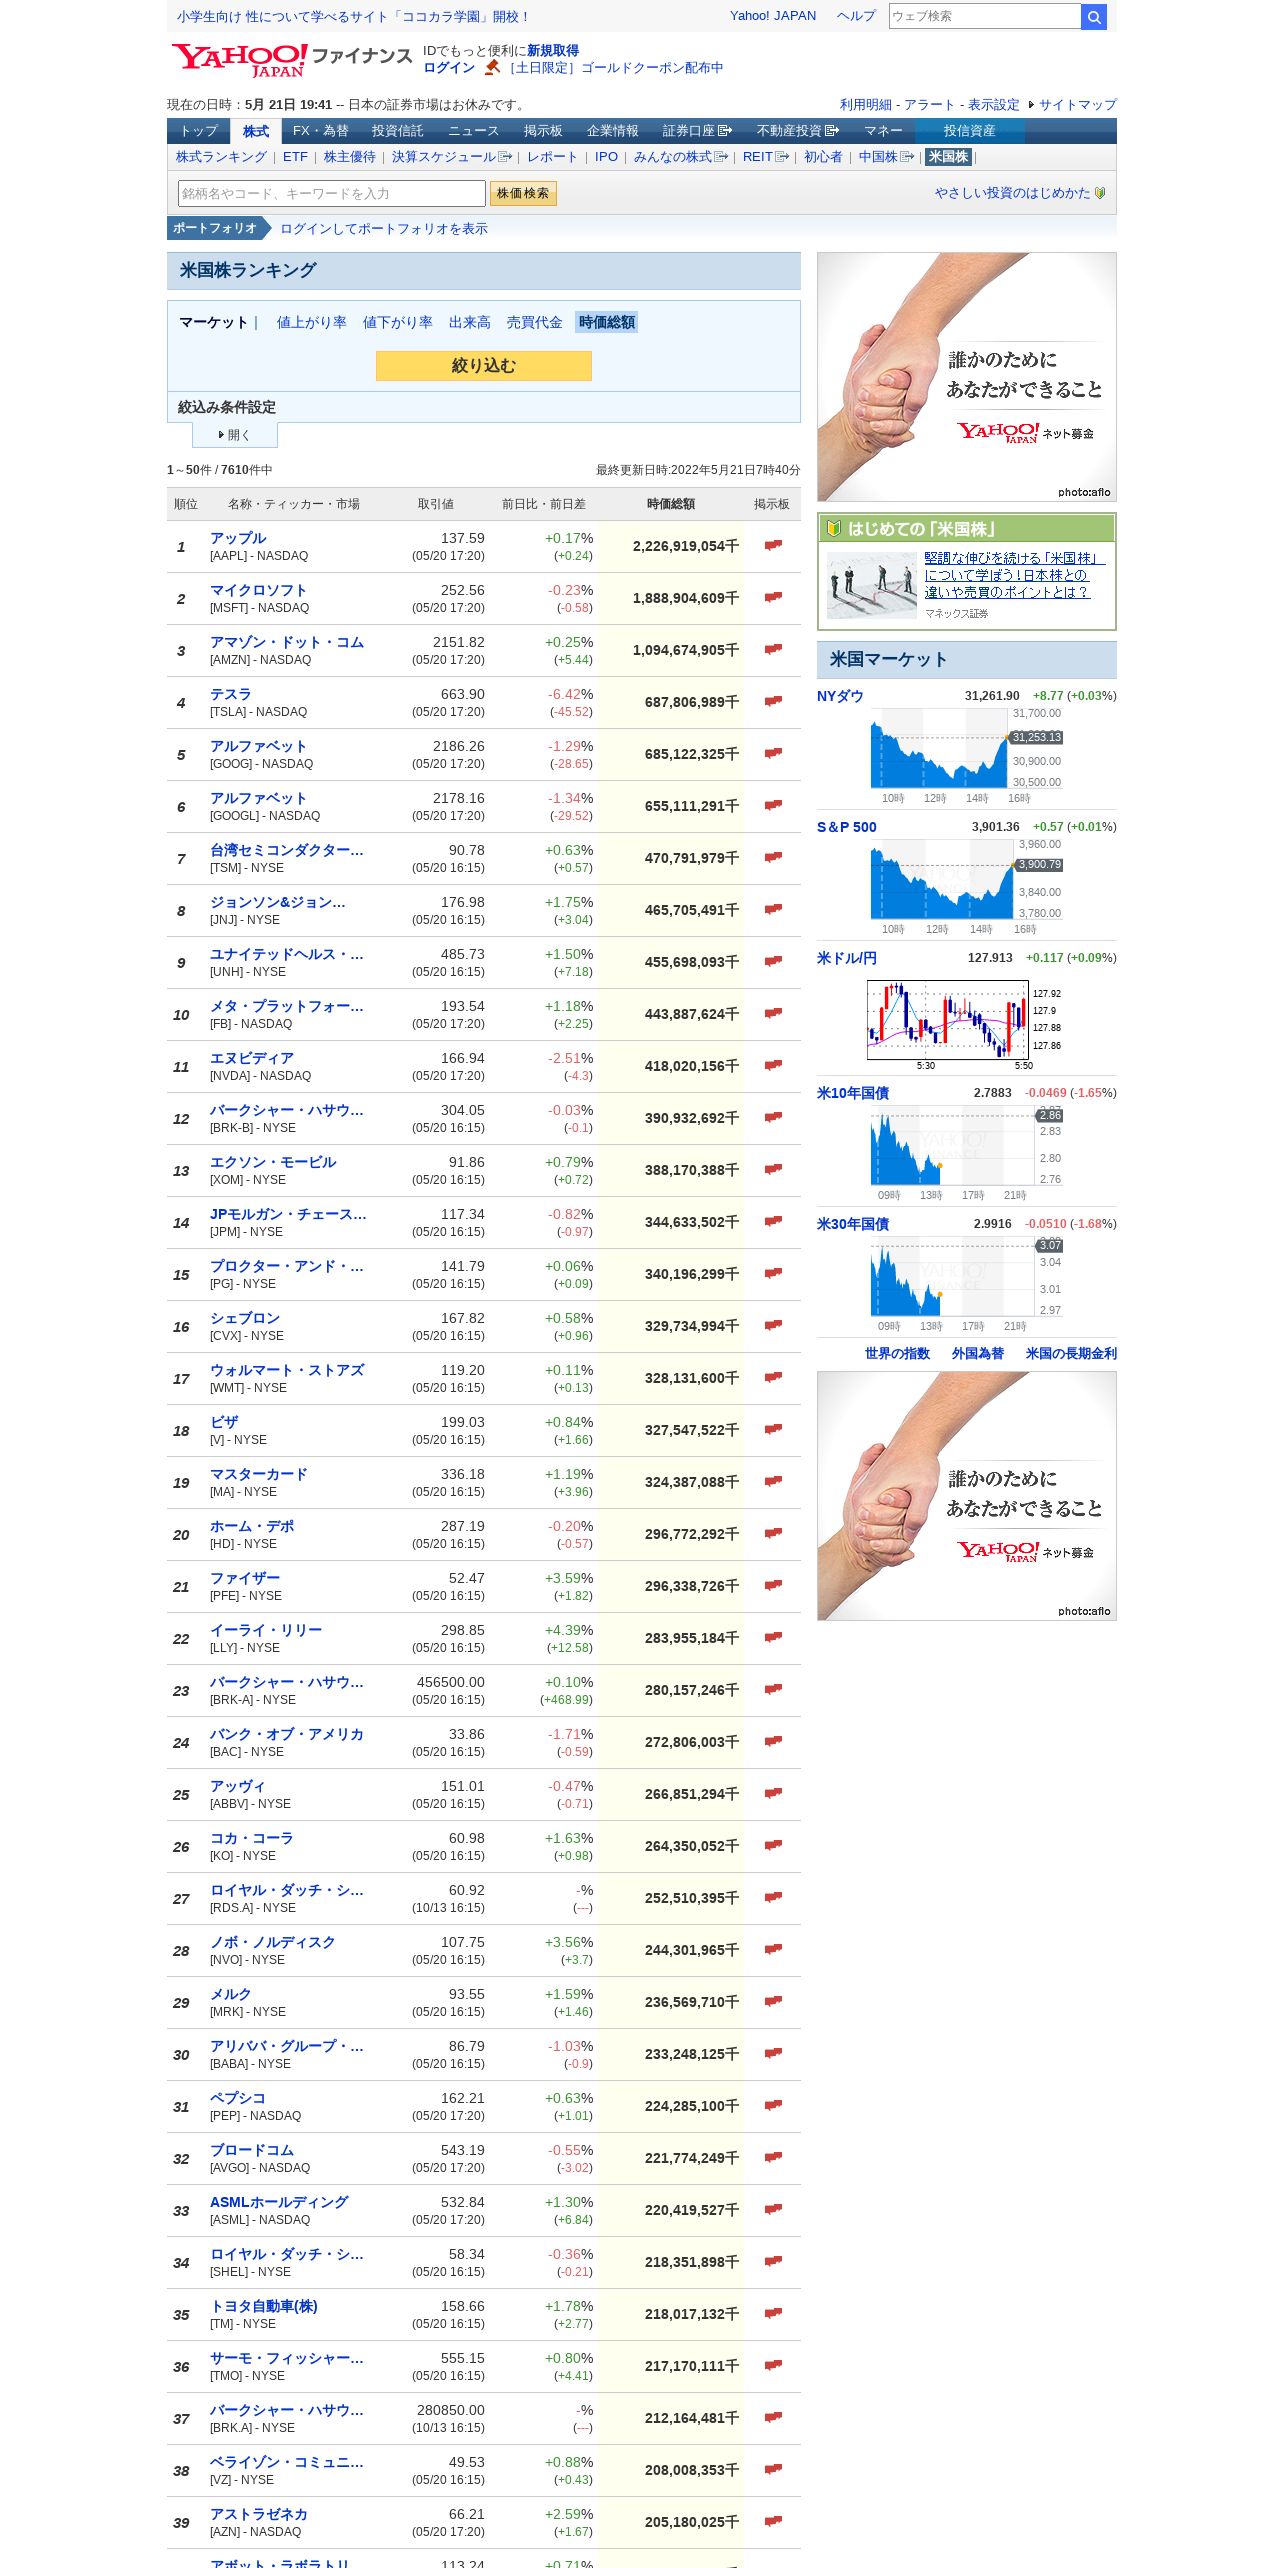The width and height of the screenshot is (1284, 2568).
Task: Click the 新規取得 ID link
Action: (x=553, y=51)
